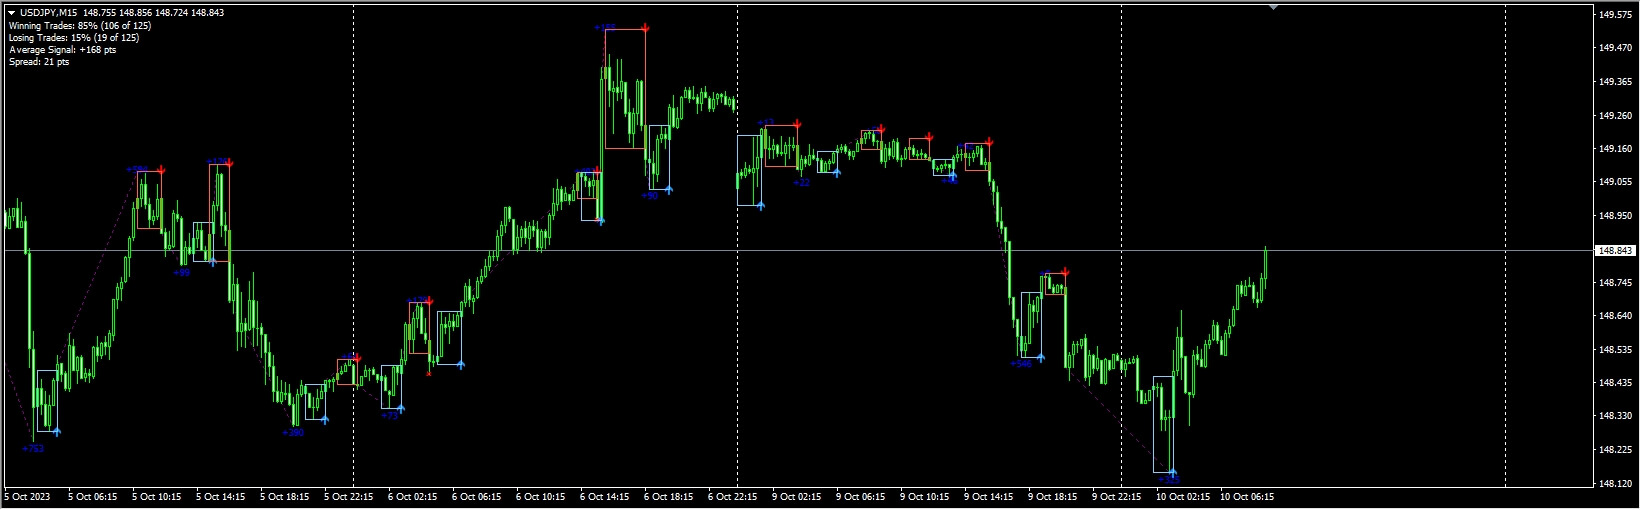The image size is (1641, 510).
Task: Click the 149.470 price axis label
Action: pos(1616,48)
